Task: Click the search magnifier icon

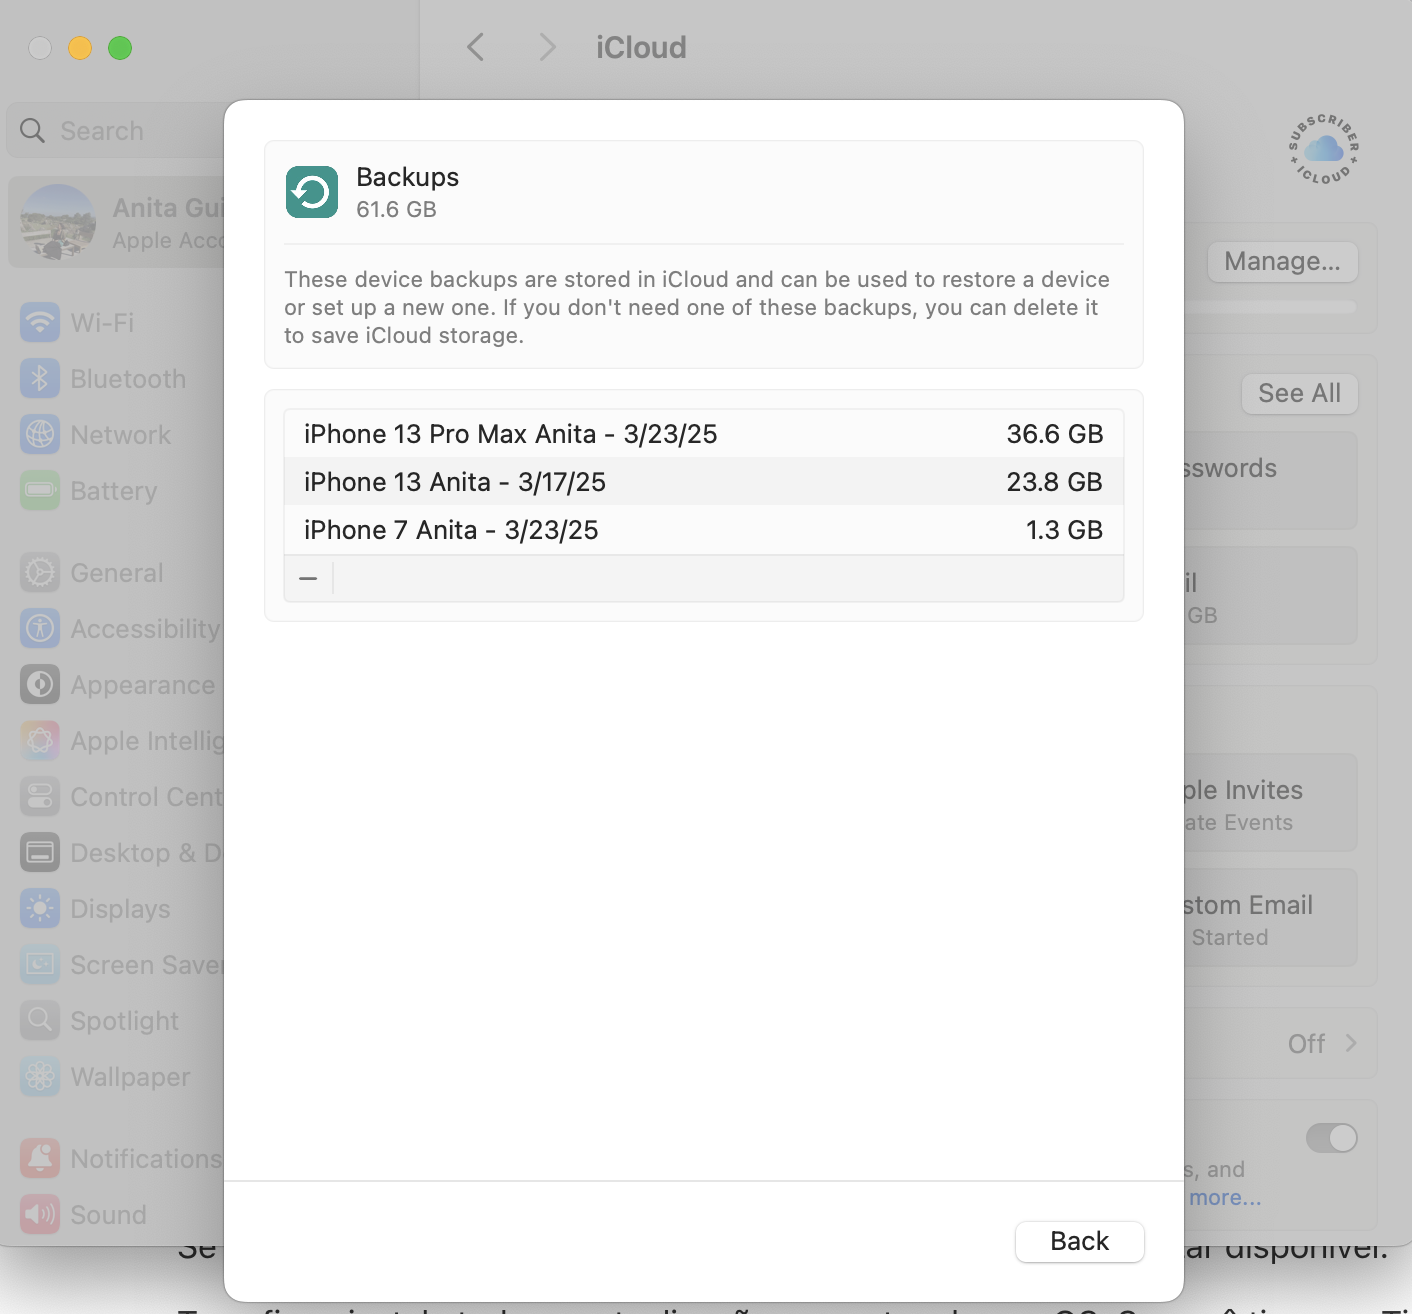Action: [x=32, y=131]
